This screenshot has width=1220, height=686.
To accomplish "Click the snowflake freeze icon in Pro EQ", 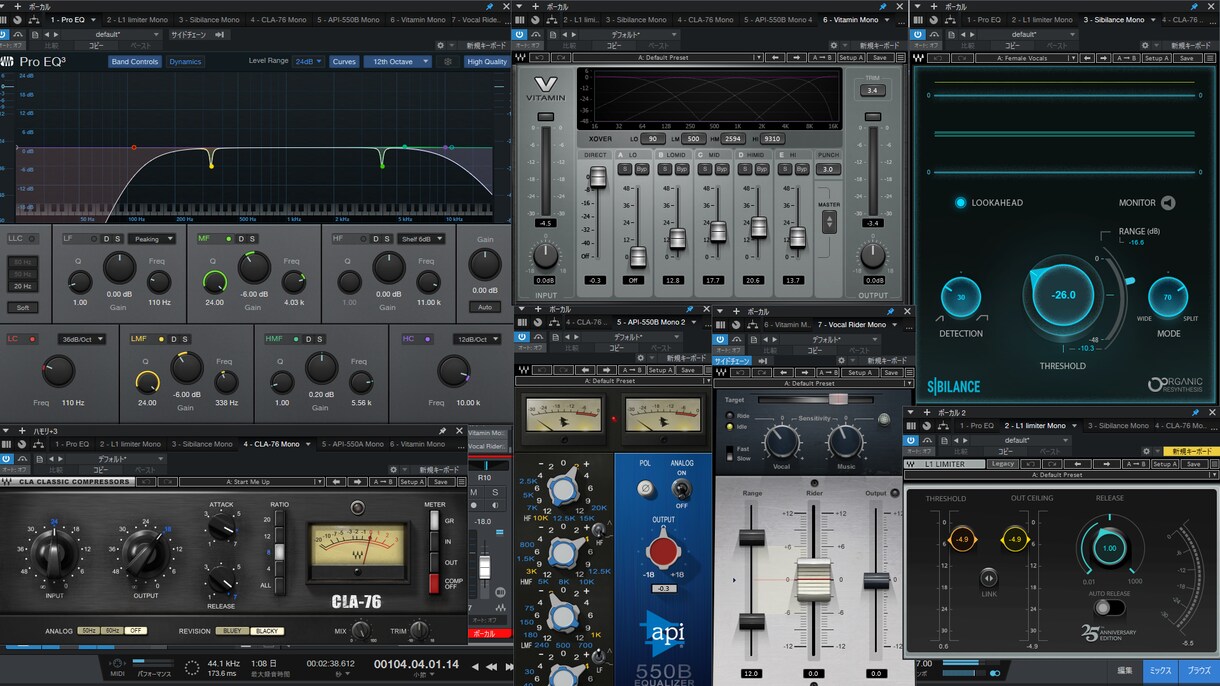I will [x=447, y=61].
